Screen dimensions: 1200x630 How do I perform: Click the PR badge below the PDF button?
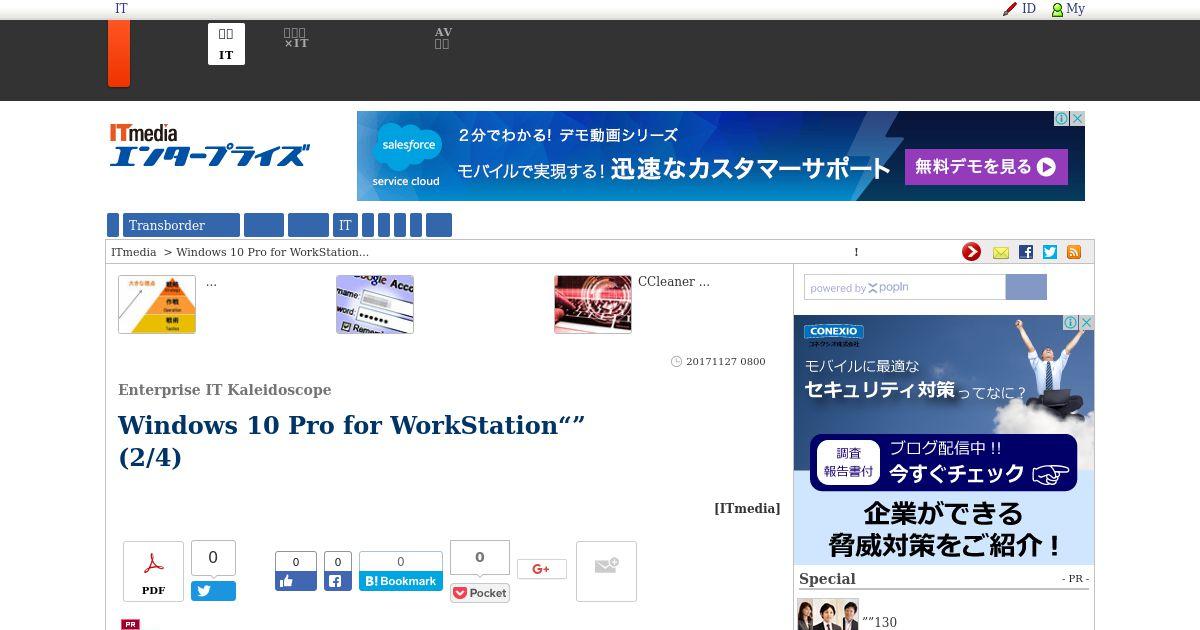click(130, 624)
